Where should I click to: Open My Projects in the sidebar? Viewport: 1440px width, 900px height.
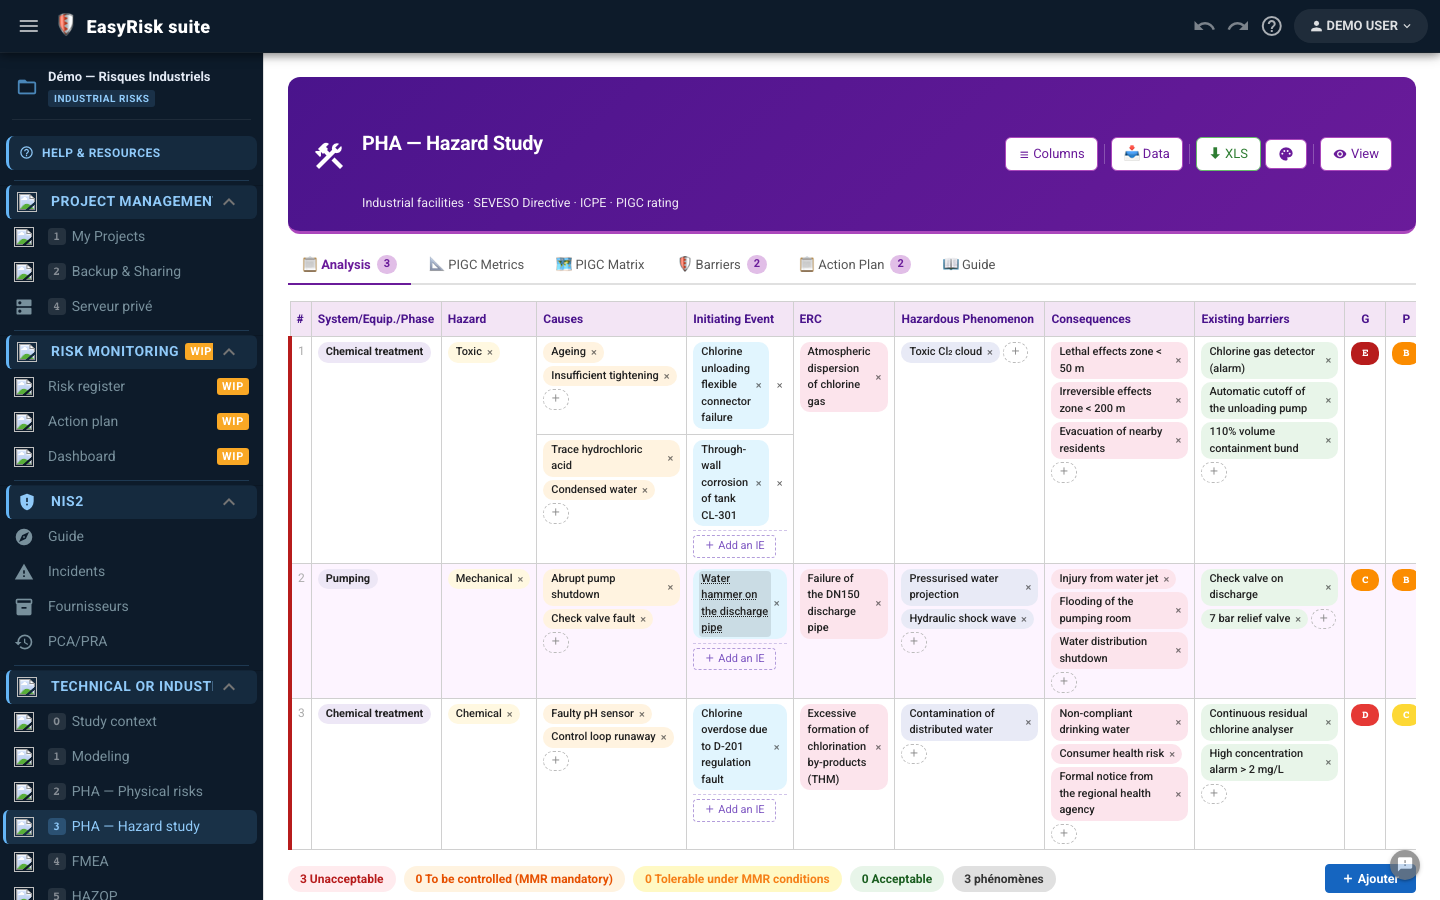pyautogui.click(x=132, y=237)
